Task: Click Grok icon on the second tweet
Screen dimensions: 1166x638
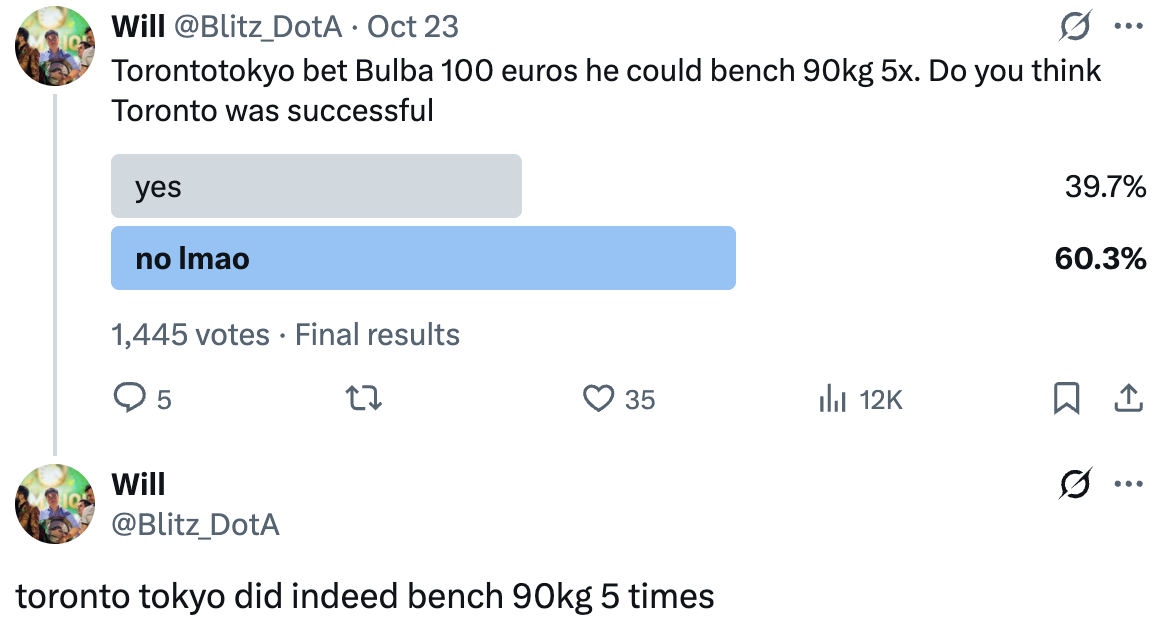Action: click(x=1075, y=485)
